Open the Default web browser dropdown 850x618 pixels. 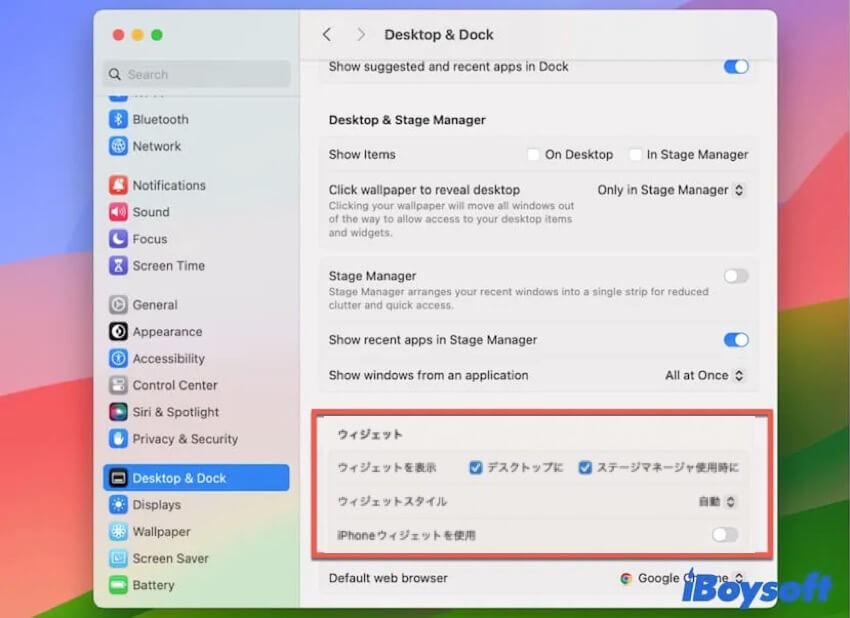click(x=682, y=578)
